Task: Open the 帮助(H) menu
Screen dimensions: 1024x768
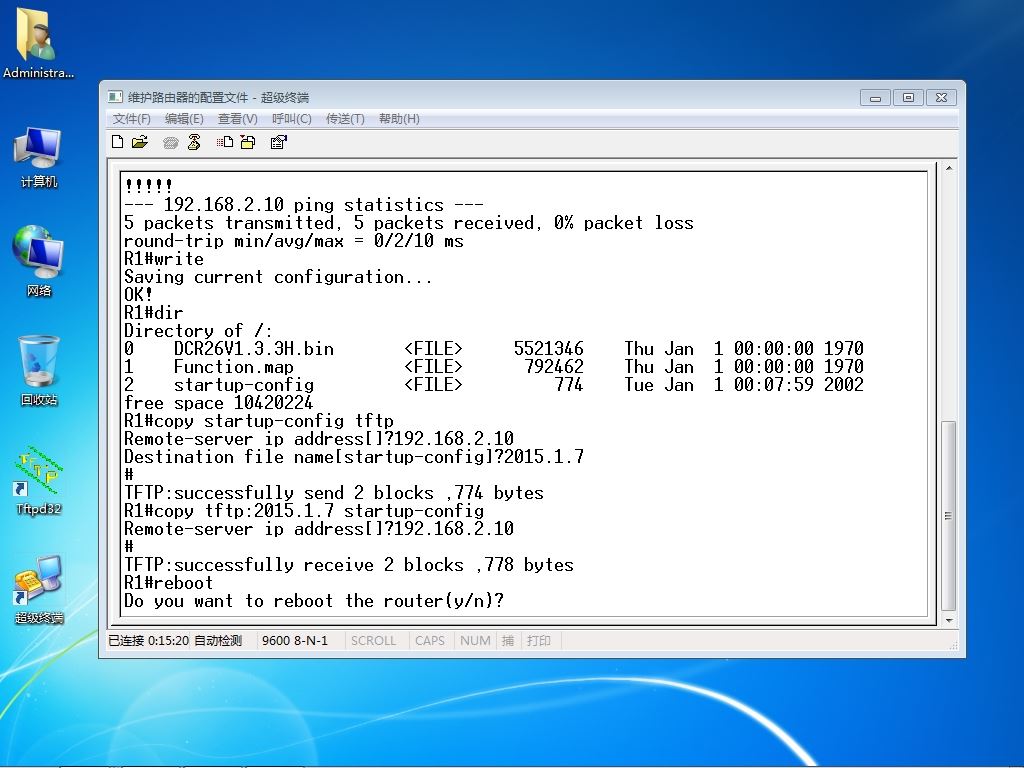Action: [x=399, y=119]
